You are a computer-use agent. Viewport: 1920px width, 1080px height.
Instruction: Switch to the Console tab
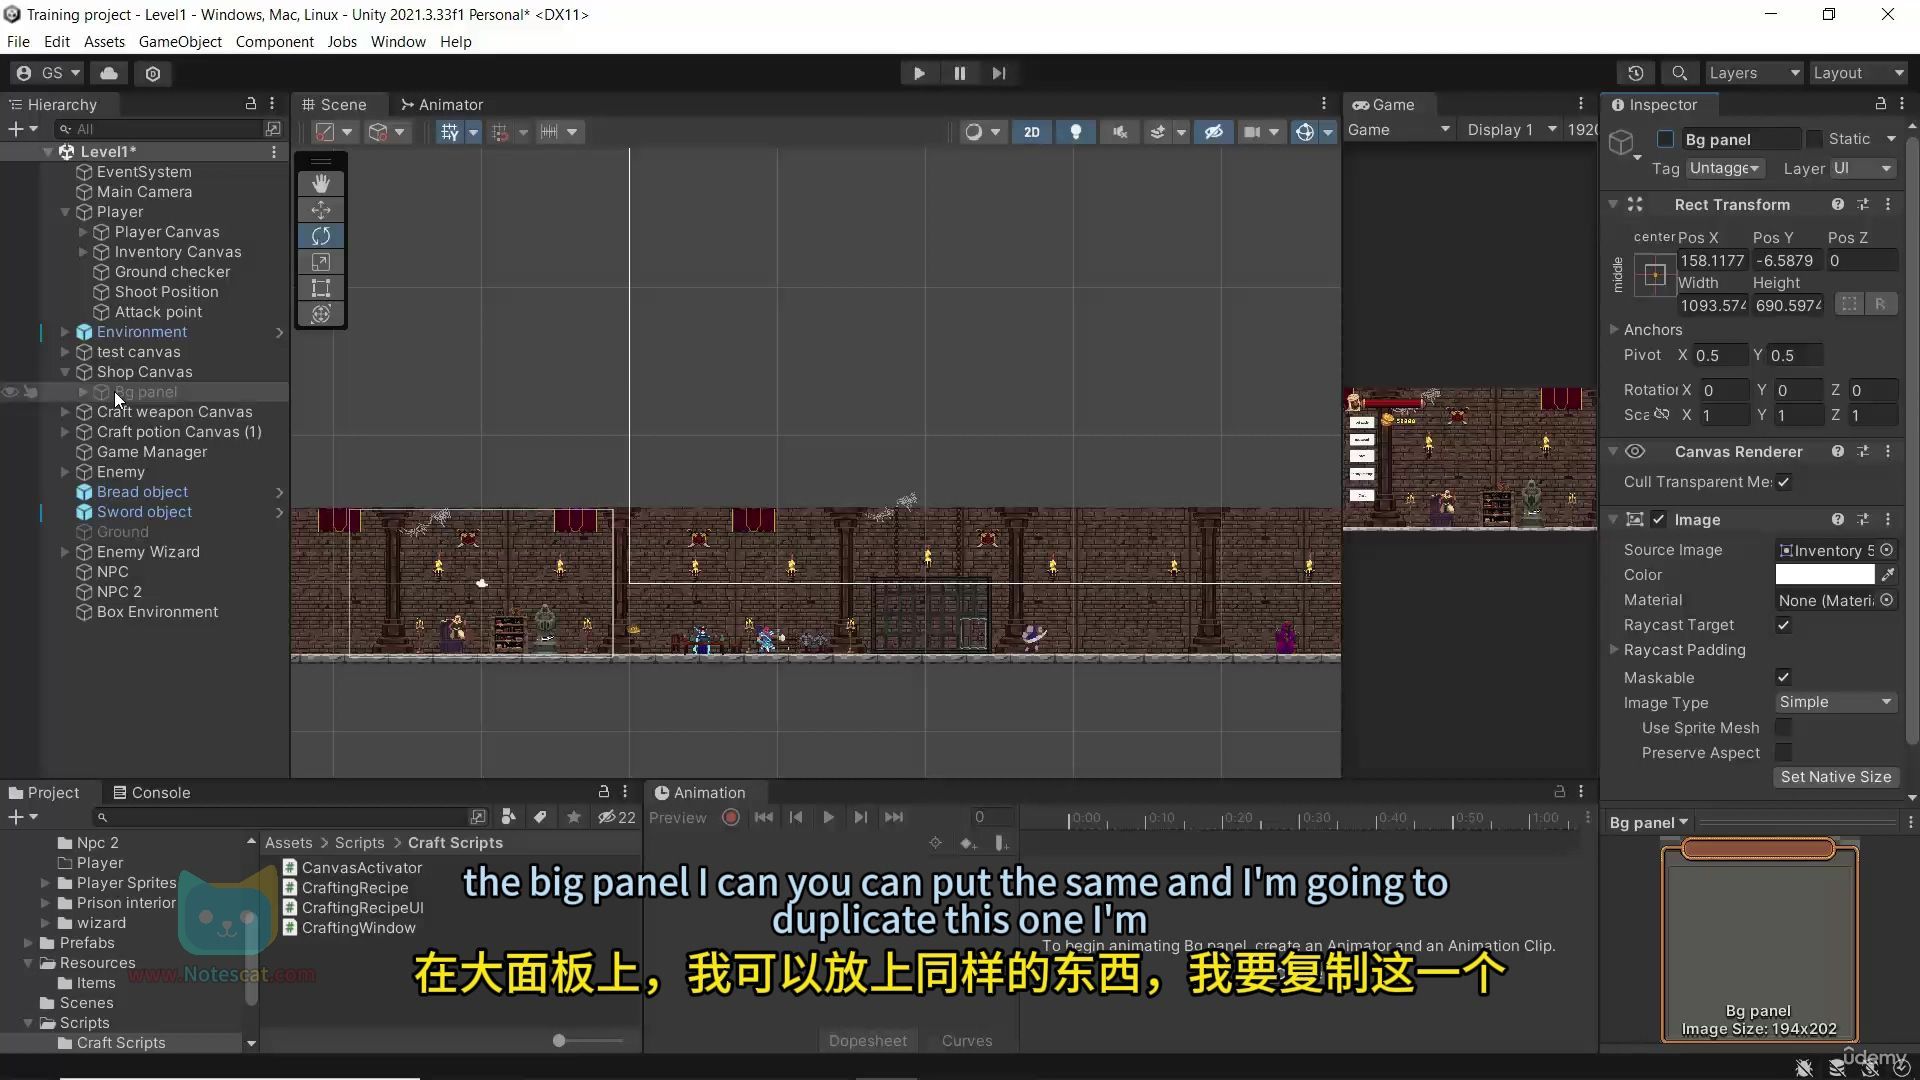tap(151, 792)
